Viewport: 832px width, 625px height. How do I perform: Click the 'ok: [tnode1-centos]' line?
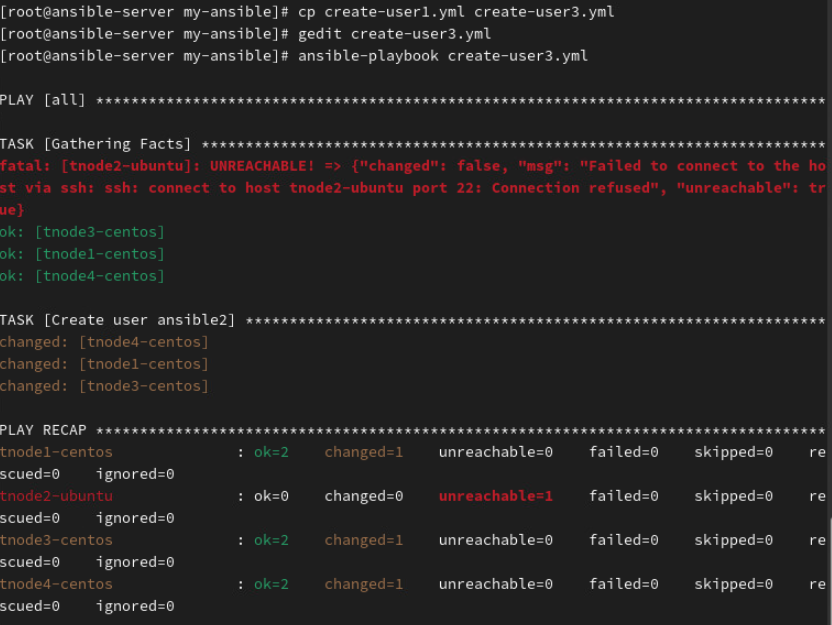tap(82, 254)
